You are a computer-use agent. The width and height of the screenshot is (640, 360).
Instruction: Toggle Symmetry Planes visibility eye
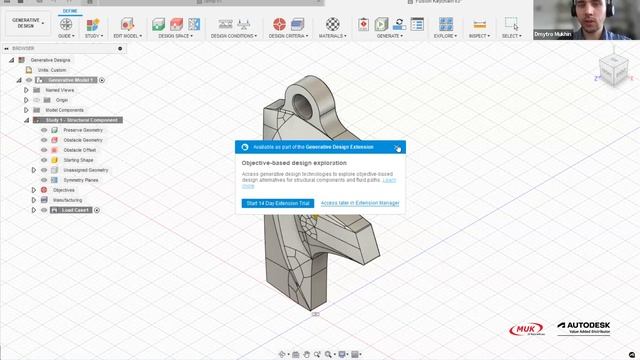(44, 180)
